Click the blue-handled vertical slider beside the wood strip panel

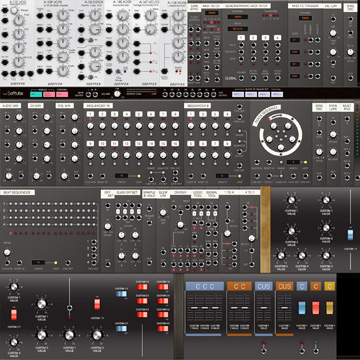point(350,234)
